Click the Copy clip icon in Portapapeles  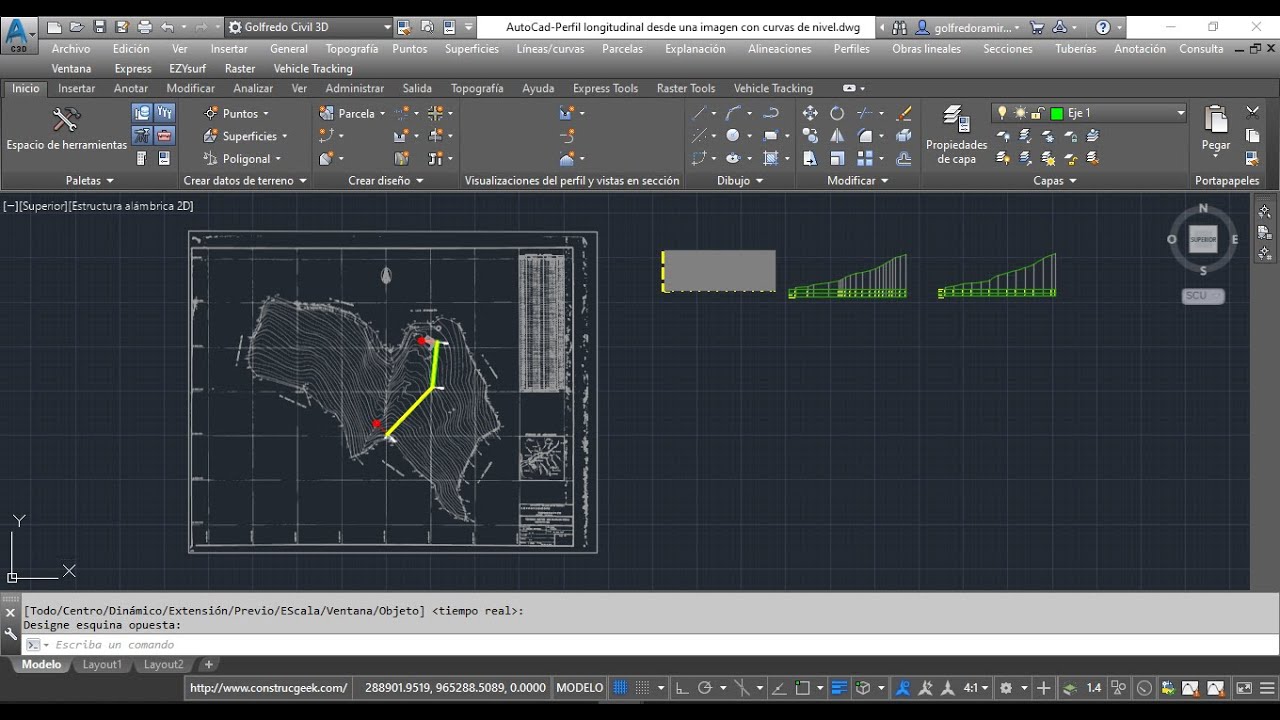[1252, 136]
